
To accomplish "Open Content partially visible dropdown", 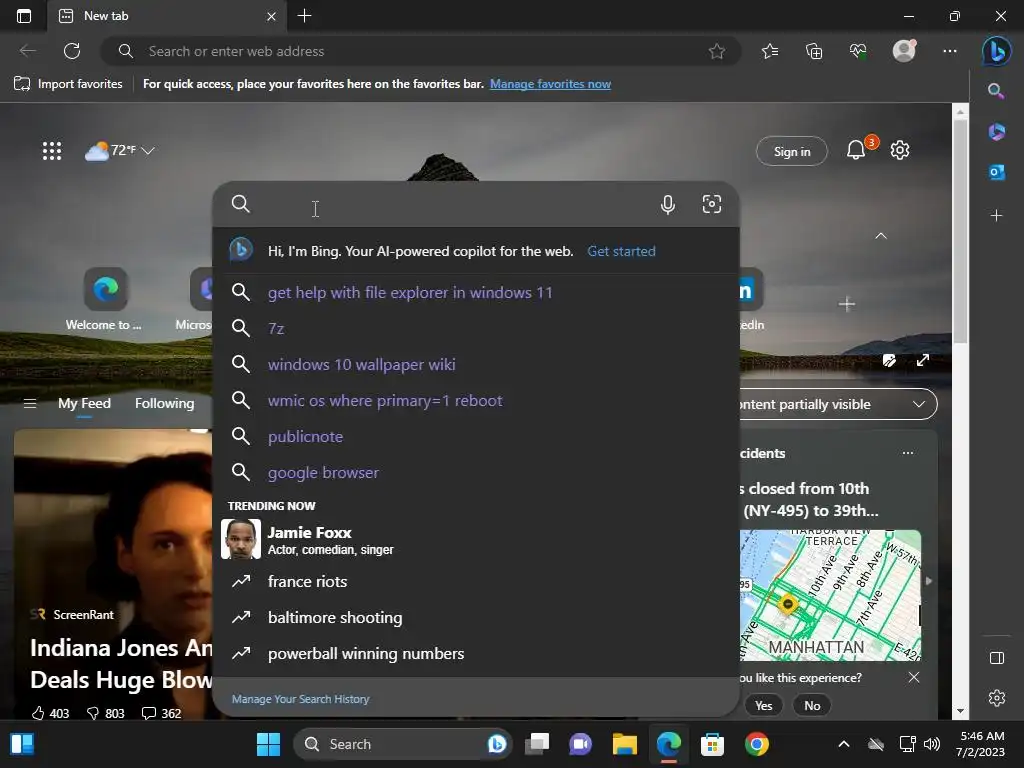I will (839, 404).
